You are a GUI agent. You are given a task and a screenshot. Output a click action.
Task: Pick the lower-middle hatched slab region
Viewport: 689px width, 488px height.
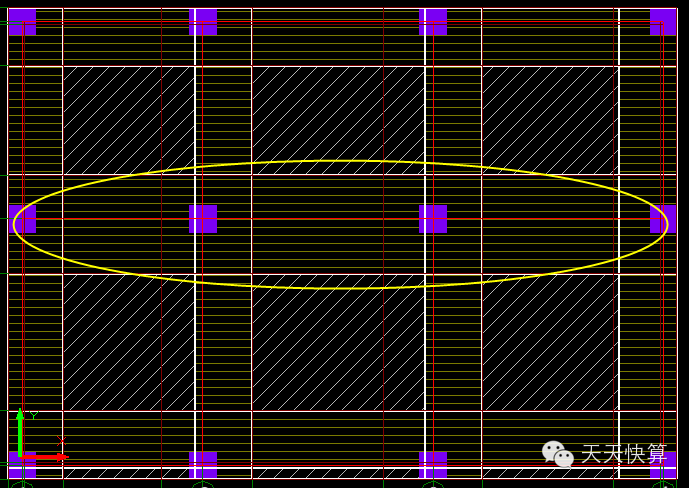pos(338,343)
